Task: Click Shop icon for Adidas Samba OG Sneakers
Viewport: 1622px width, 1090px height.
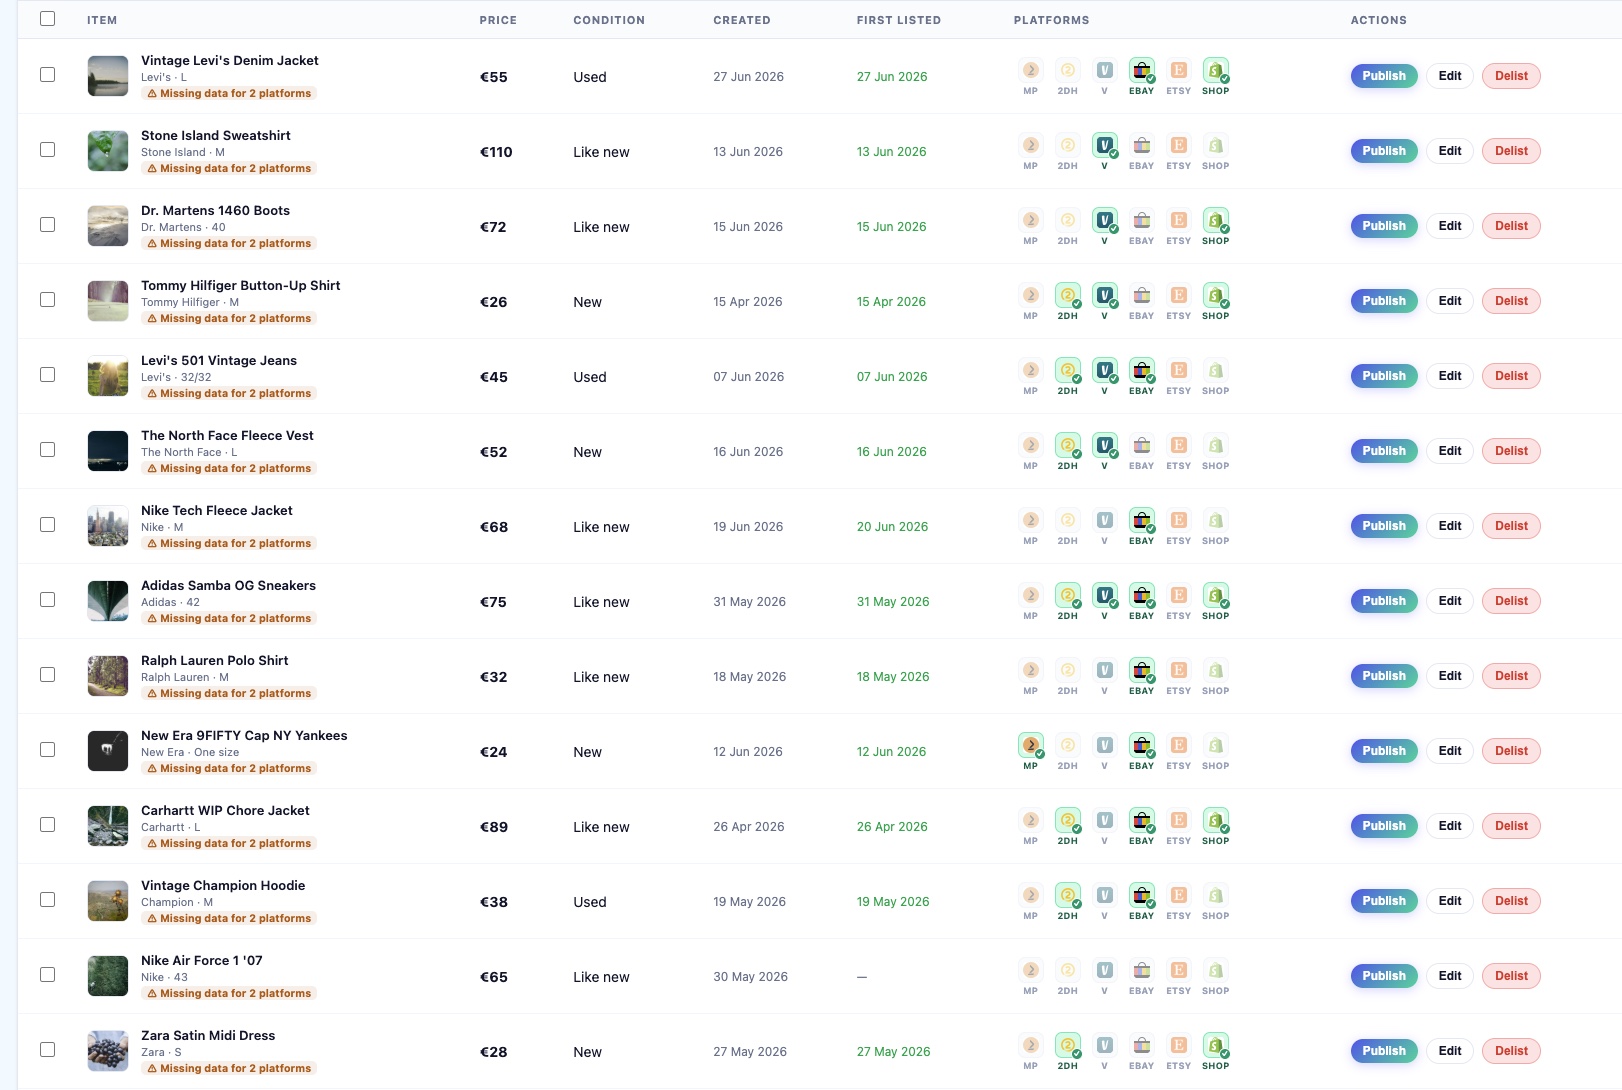Action: pos(1215,595)
